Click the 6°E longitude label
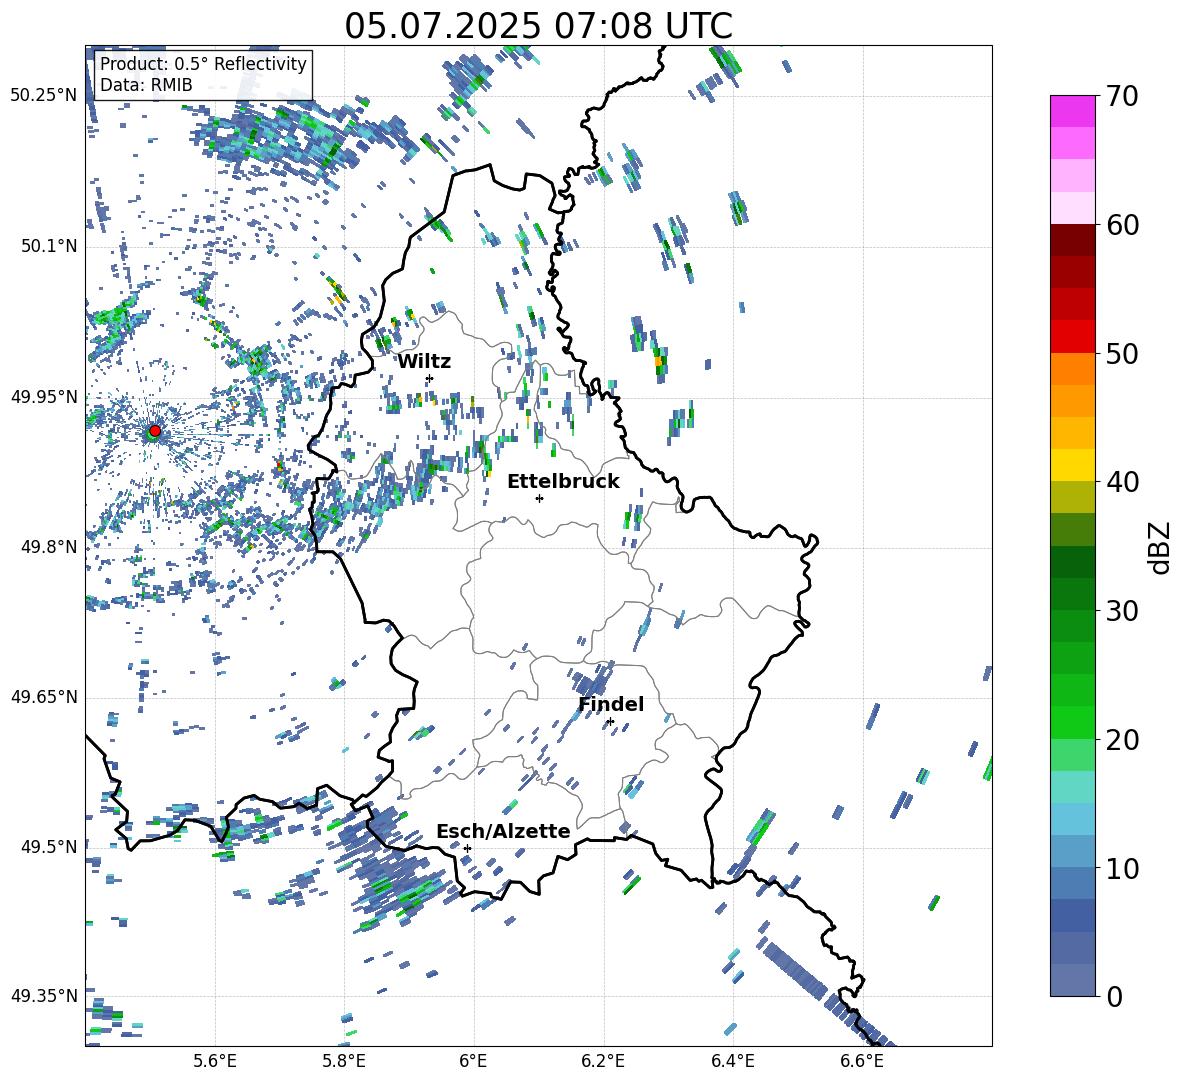 pos(473,1061)
